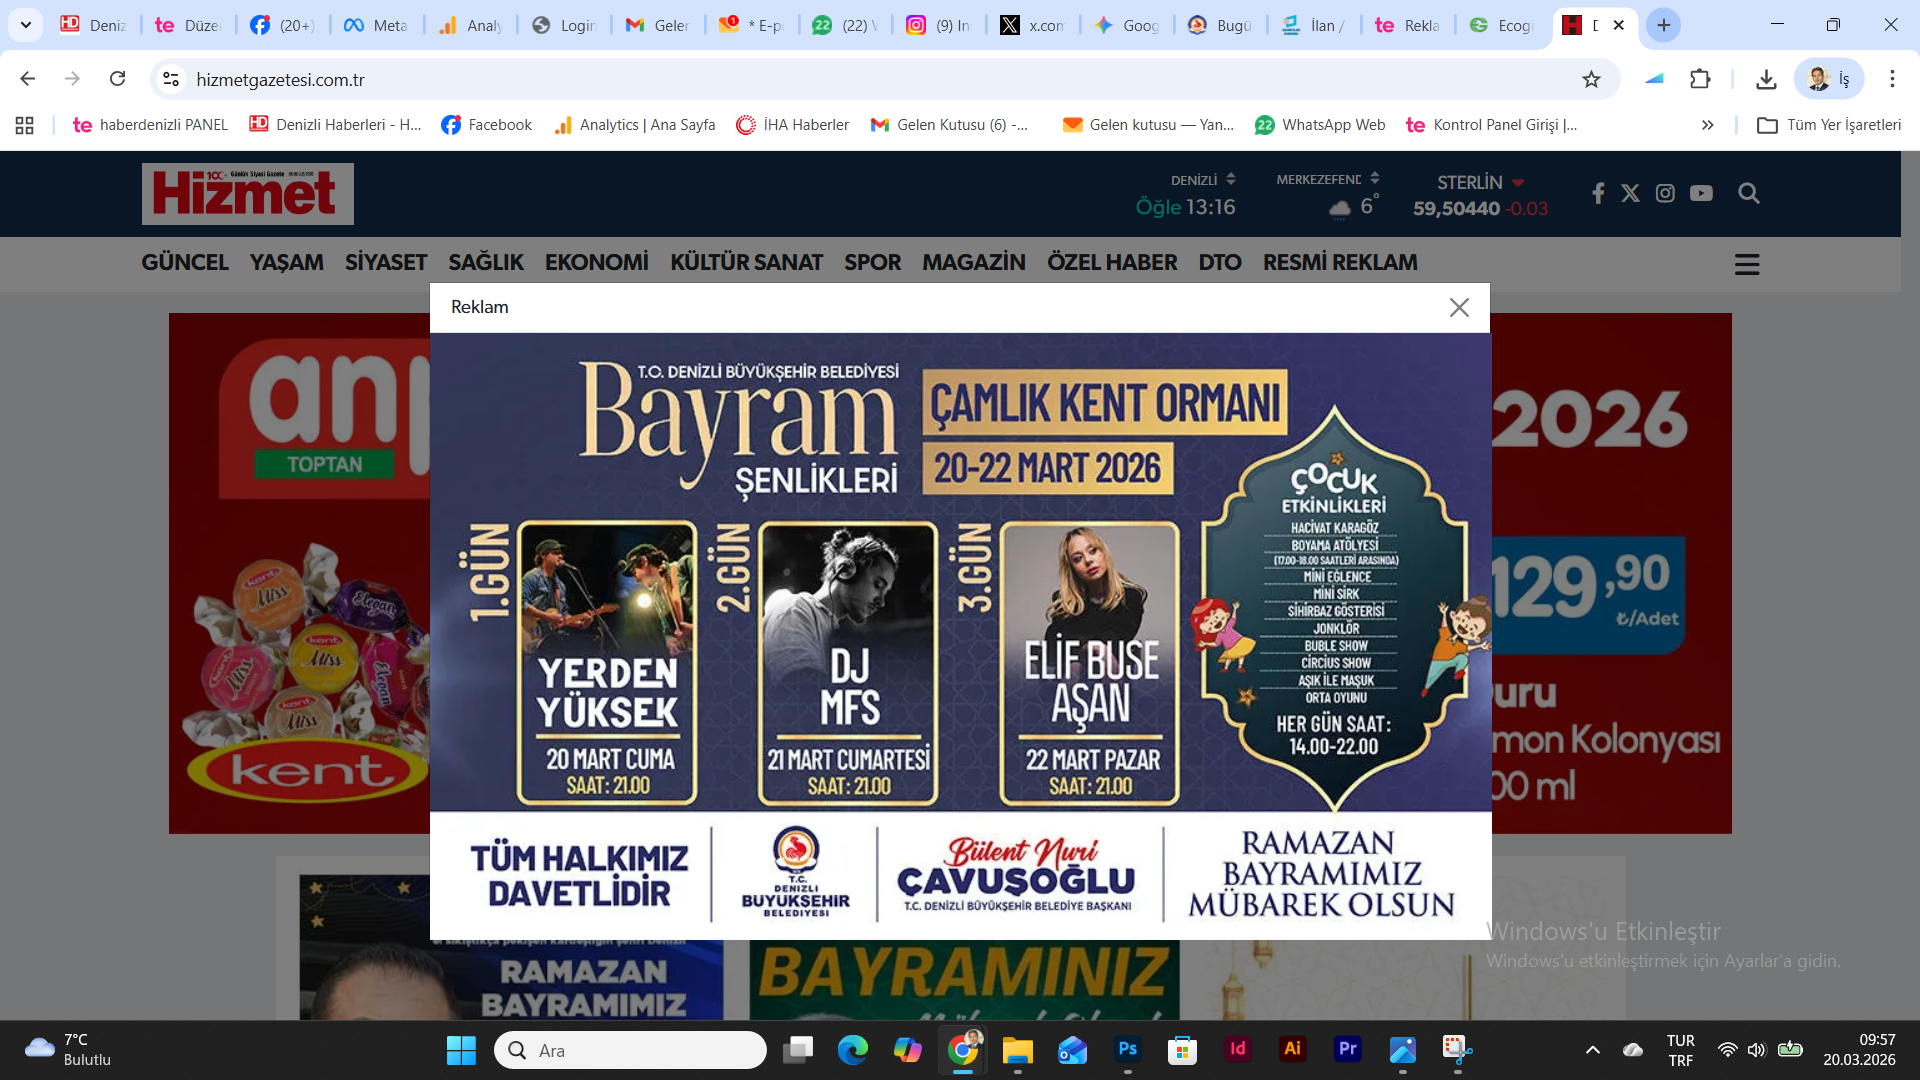Screen dimensions: 1920x1080
Task: Open the EKONOMİ menu item
Action: click(x=596, y=262)
